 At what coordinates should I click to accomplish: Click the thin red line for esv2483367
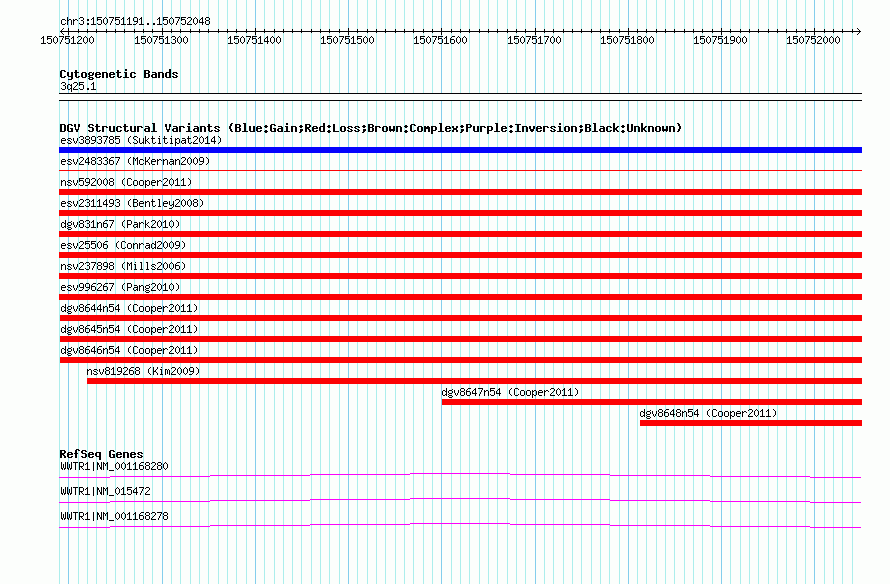coord(460,170)
